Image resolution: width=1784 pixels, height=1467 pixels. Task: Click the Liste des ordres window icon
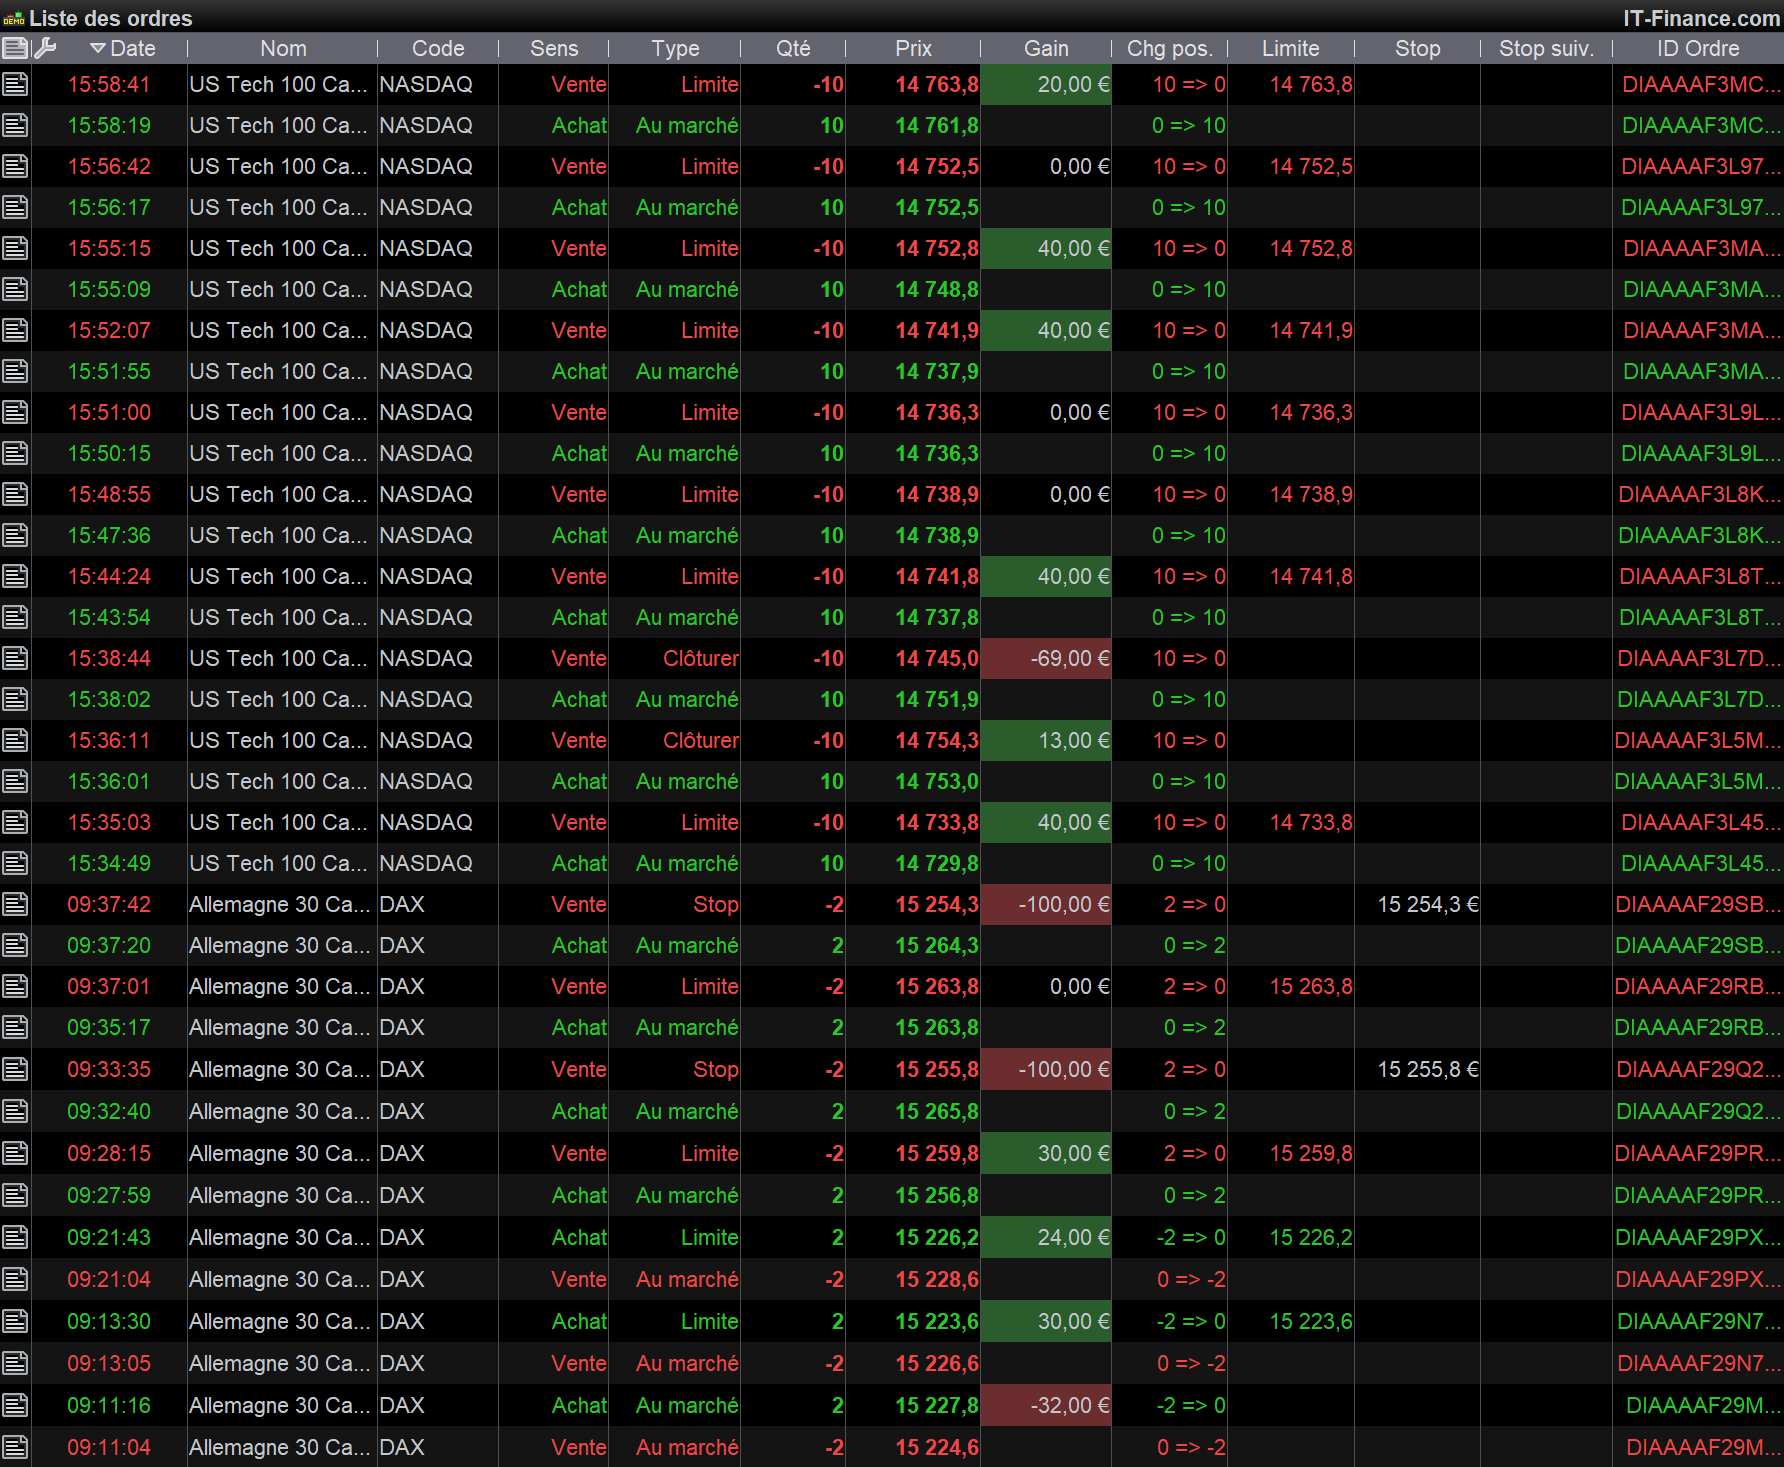pyautogui.click(x=14, y=18)
